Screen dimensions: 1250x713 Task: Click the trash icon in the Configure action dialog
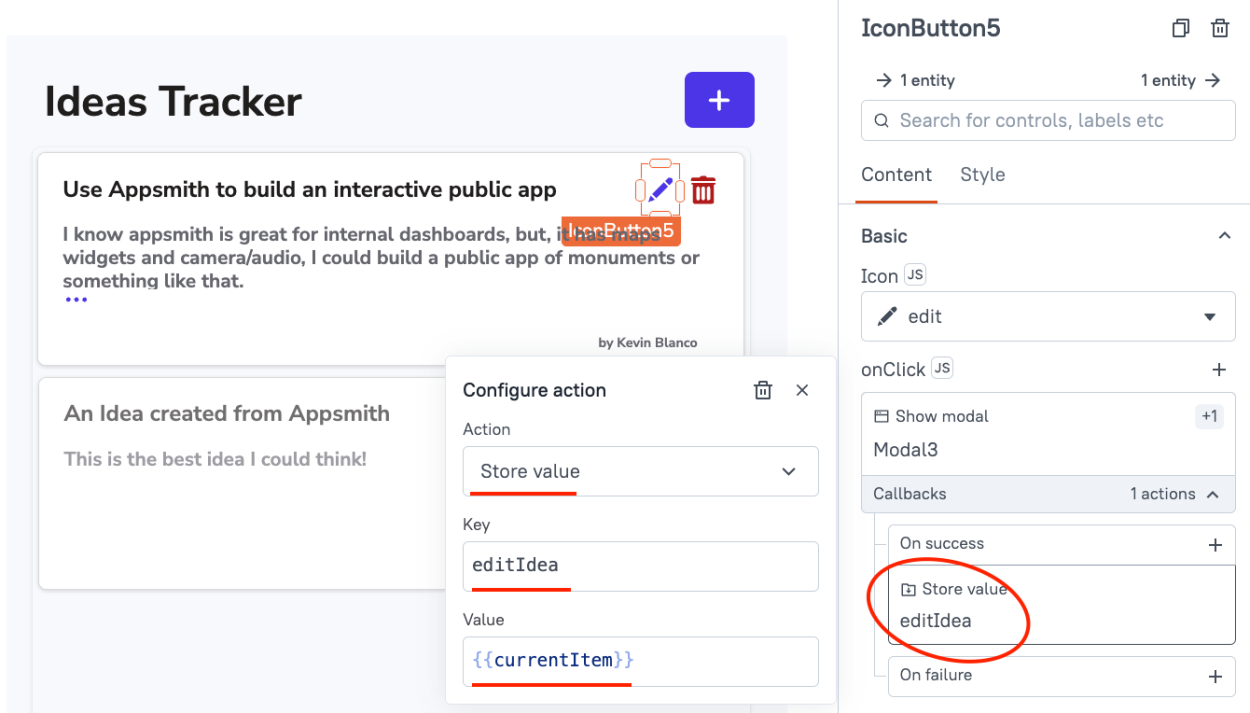tap(763, 390)
